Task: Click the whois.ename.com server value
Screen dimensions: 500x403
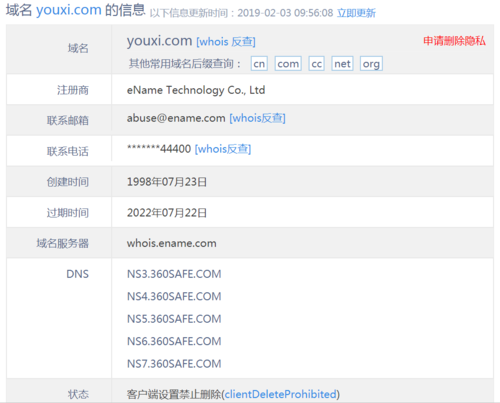Action: tap(172, 243)
